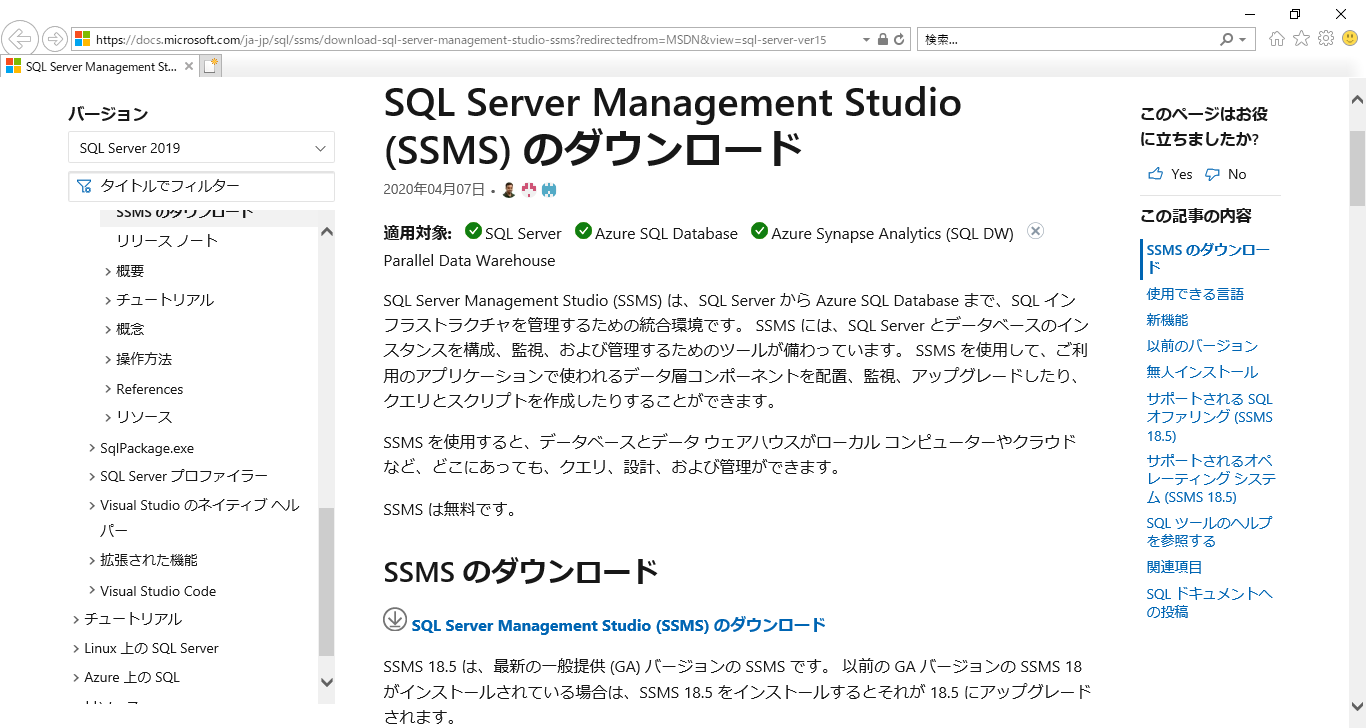Viewport: 1366px width, 728px height.
Task: Select the SQL Server Management St... browser tab
Action: click(100, 66)
